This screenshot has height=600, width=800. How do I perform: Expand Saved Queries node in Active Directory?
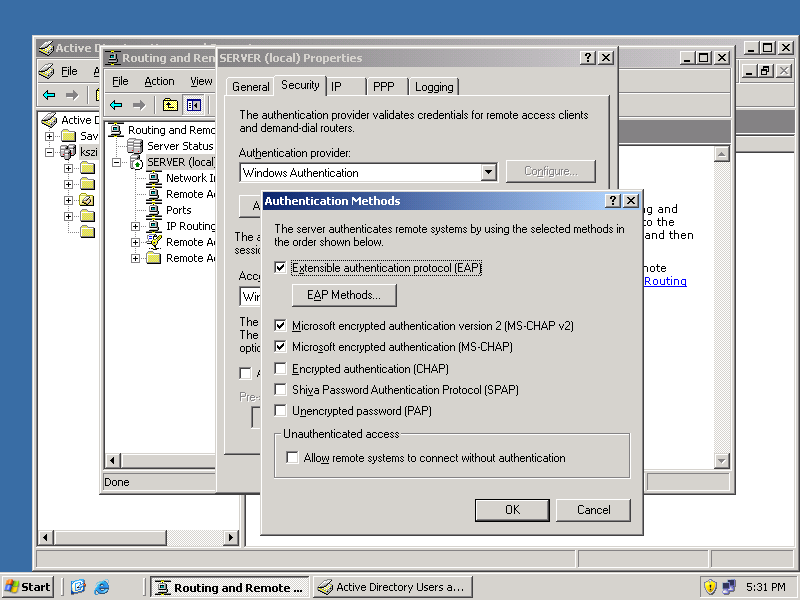point(49,136)
